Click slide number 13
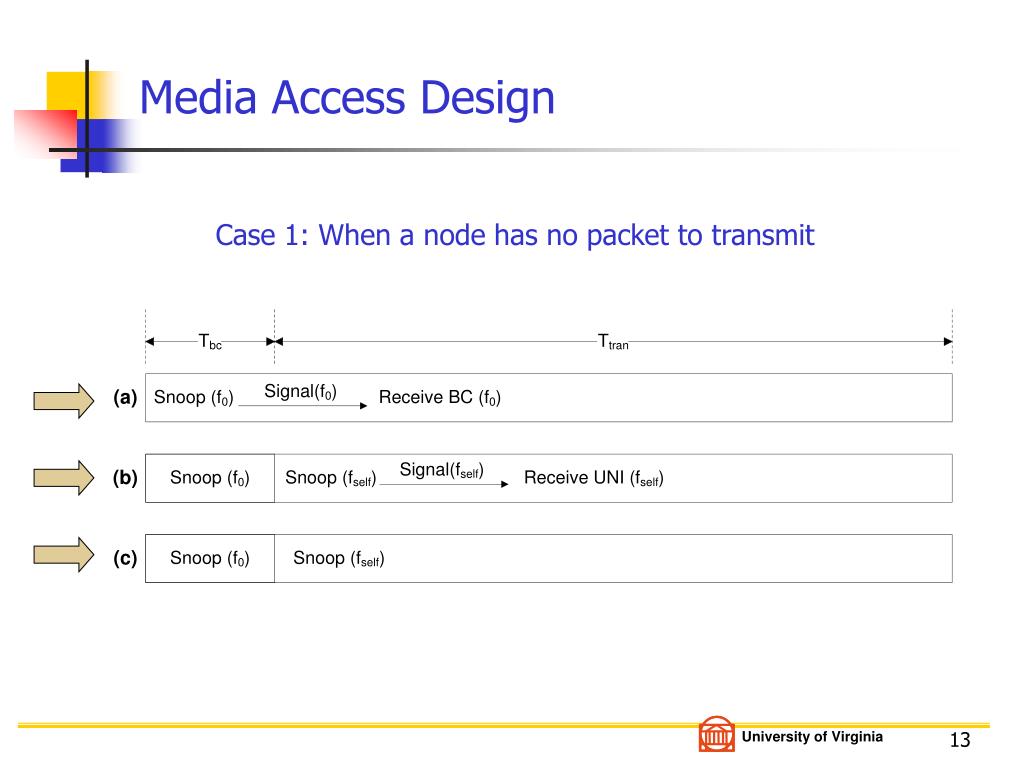 [959, 740]
